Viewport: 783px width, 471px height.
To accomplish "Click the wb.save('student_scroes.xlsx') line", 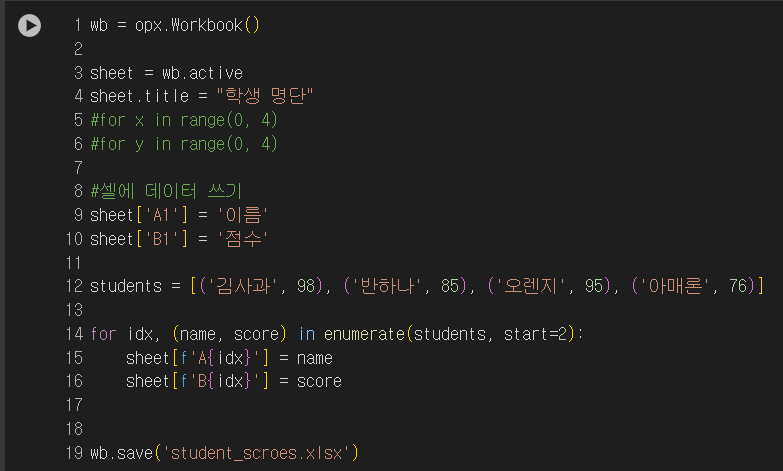I will (224, 453).
